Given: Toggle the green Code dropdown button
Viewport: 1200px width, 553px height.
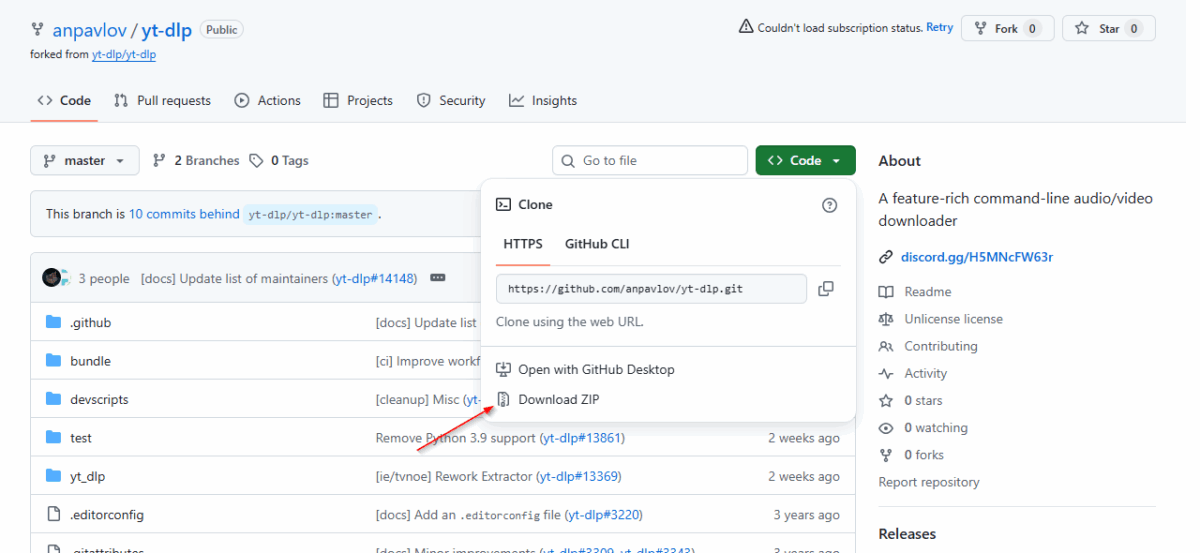Looking at the screenshot, I should [805, 161].
